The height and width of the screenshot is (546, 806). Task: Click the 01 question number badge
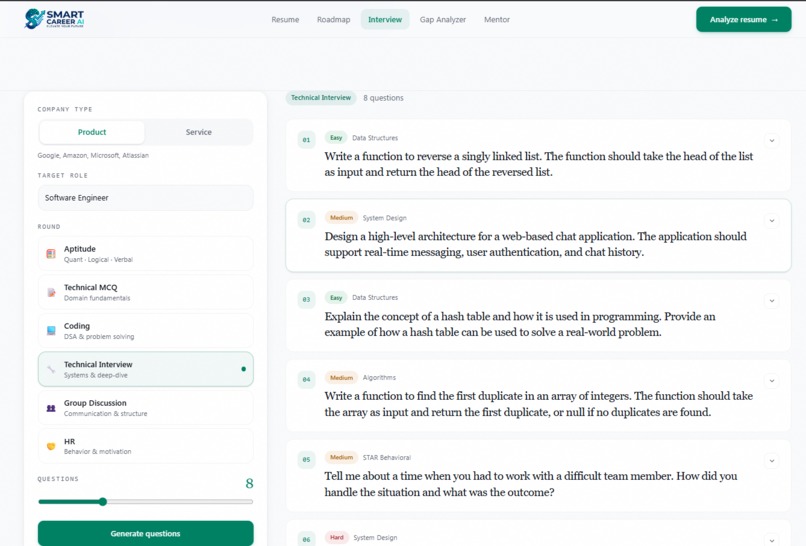point(306,140)
